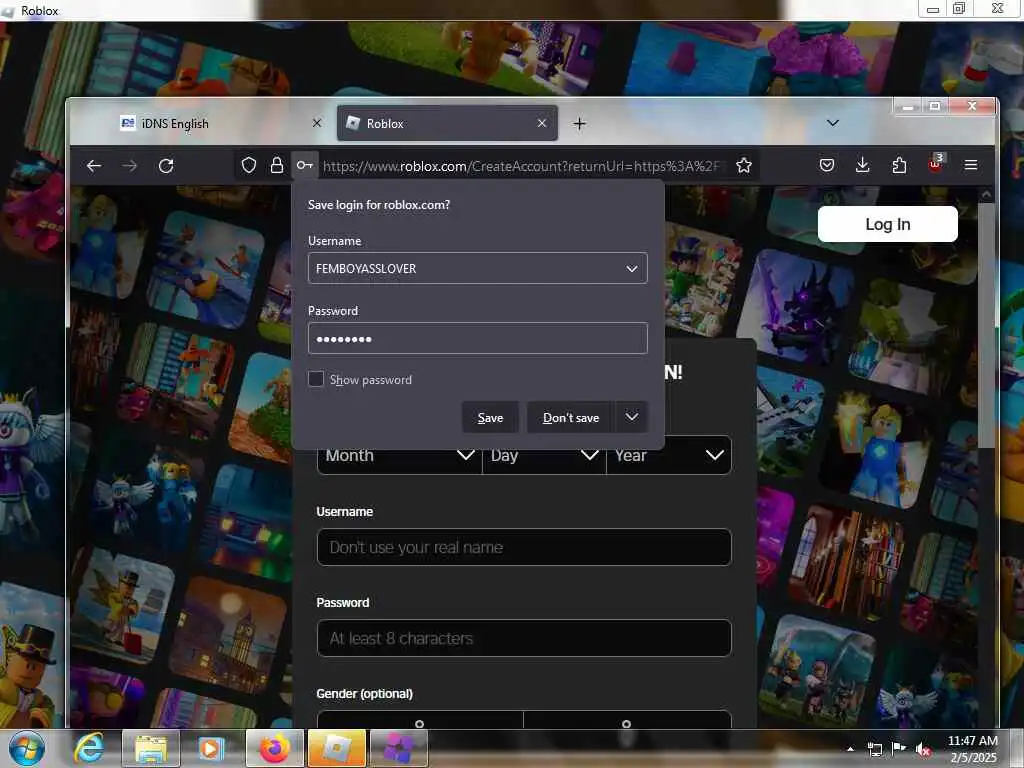Open the tracking protection shield icon
The width and height of the screenshot is (1024, 768).
(x=249, y=166)
